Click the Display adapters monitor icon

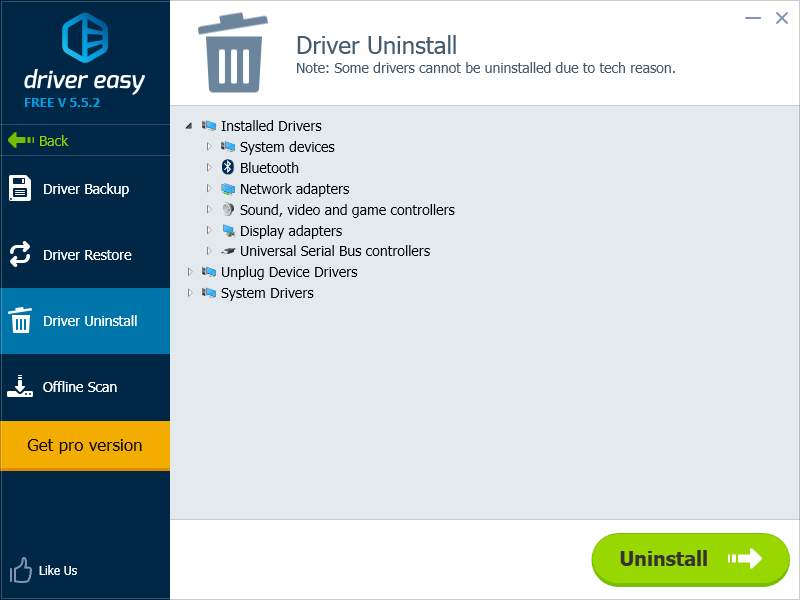tap(228, 231)
